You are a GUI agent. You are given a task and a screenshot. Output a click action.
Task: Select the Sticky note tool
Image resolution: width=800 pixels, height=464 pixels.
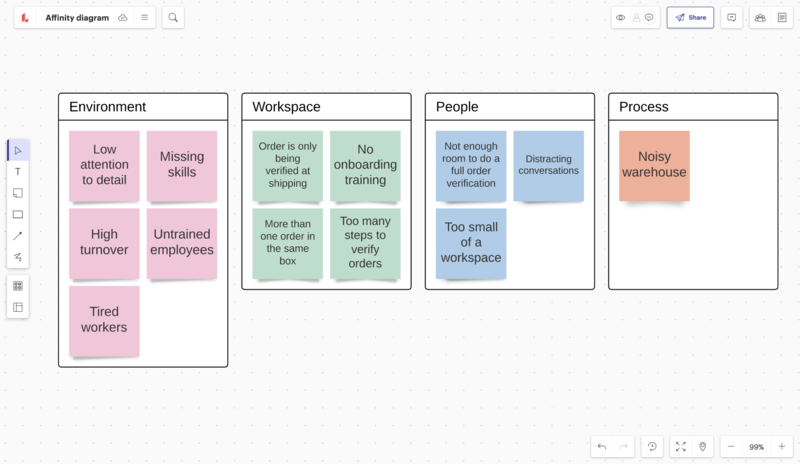pos(18,193)
